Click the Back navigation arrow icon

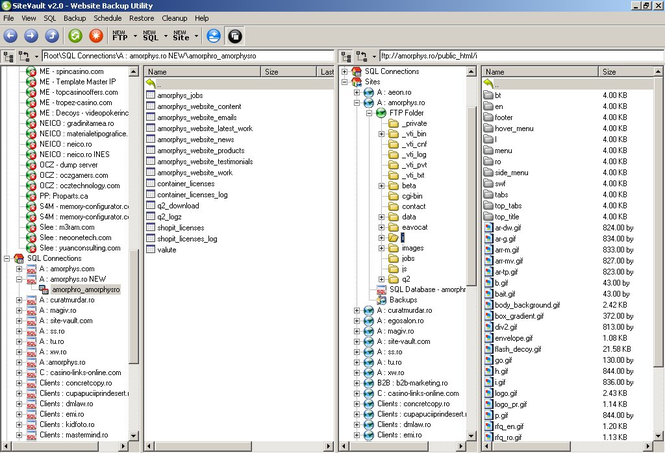pos(10,36)
